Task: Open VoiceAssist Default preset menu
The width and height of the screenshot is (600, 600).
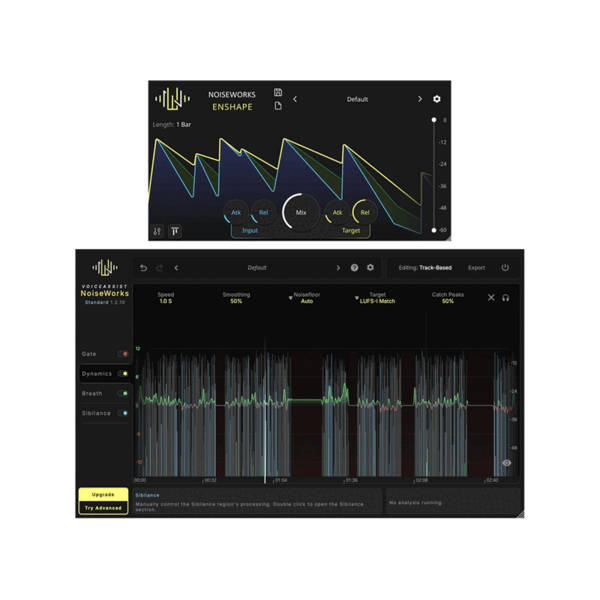Action: pyautogui.click(x=257, y=268)
